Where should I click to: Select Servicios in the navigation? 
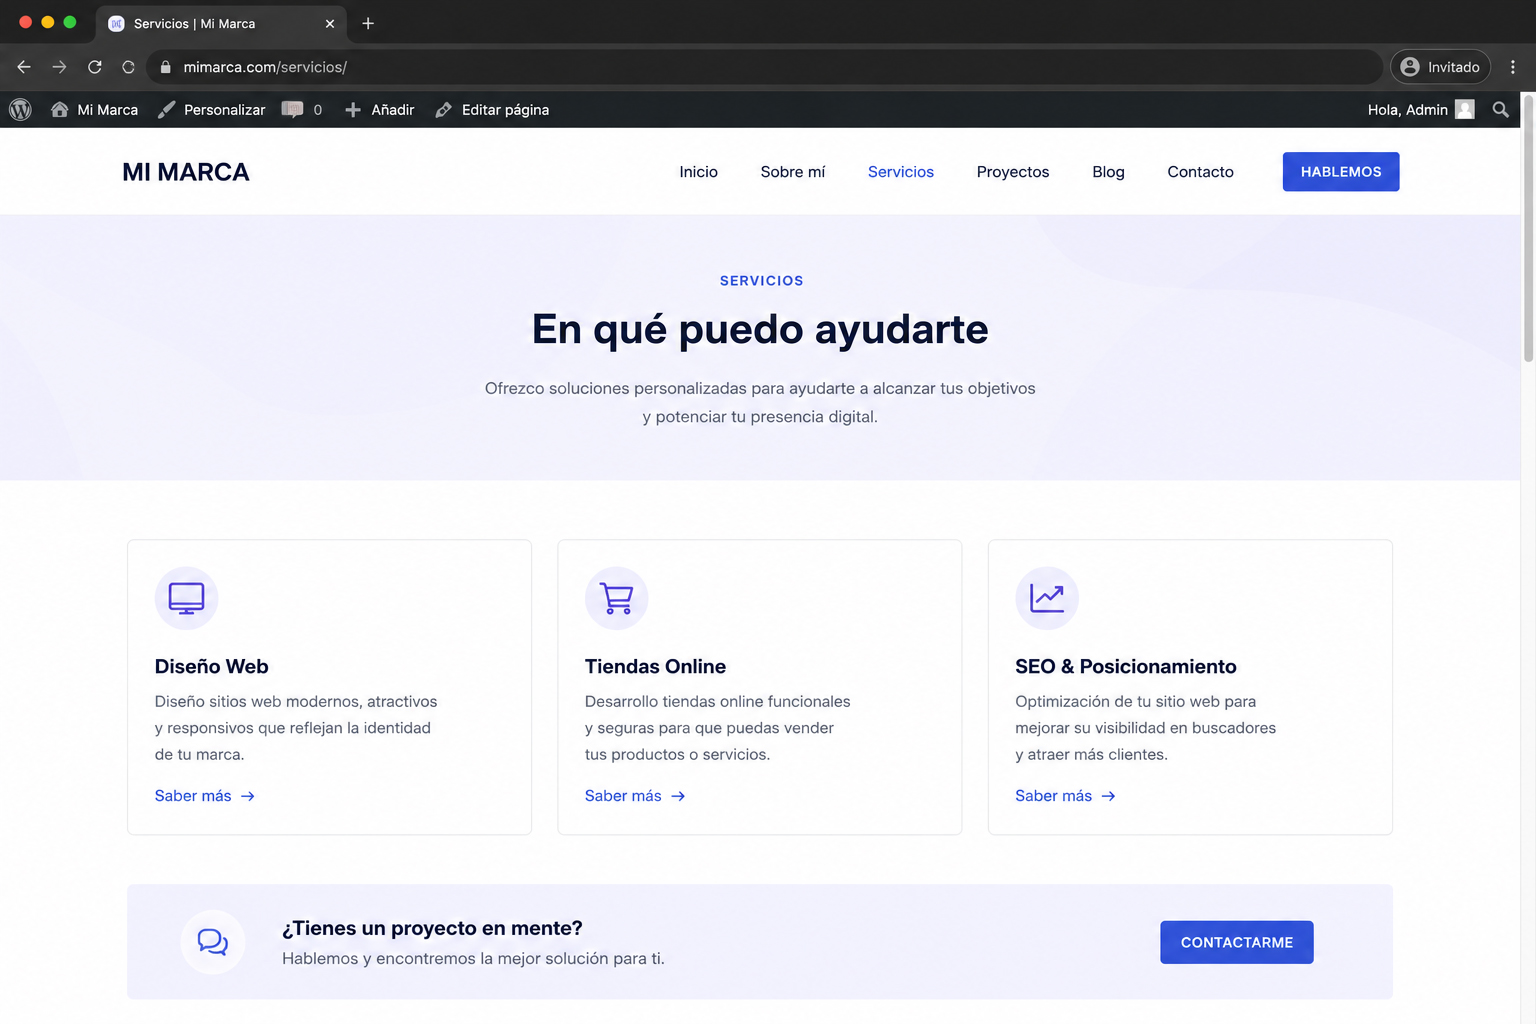click(901, 172)
